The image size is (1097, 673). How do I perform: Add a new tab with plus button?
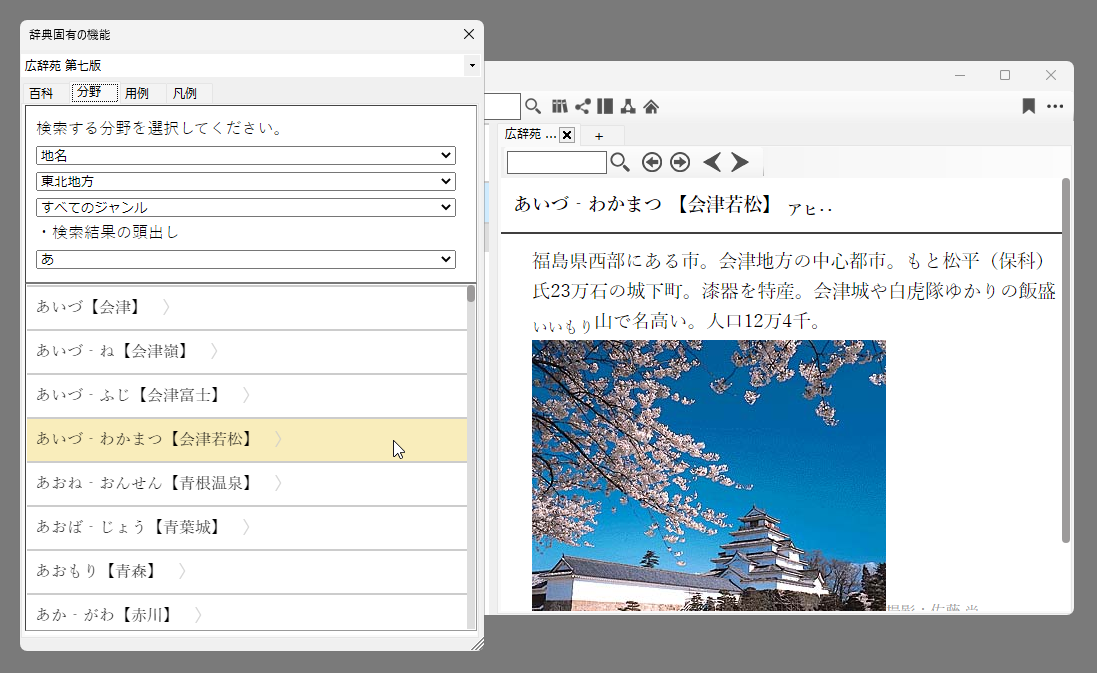pyautogui.click(x=599, y=135)
